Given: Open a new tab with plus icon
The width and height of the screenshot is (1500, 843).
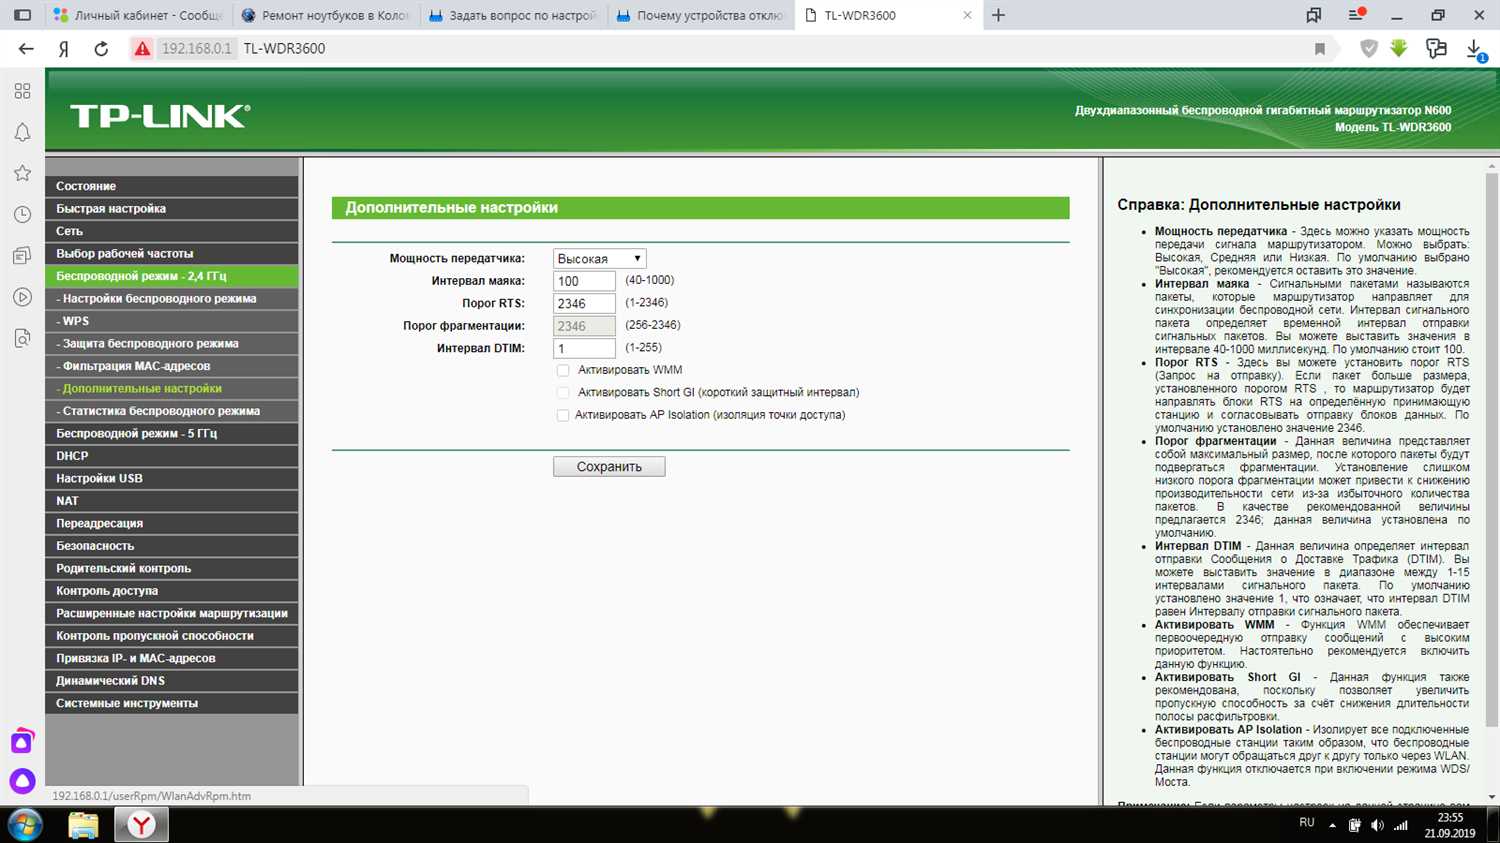Looking at the screenshot, I should 998,15.
